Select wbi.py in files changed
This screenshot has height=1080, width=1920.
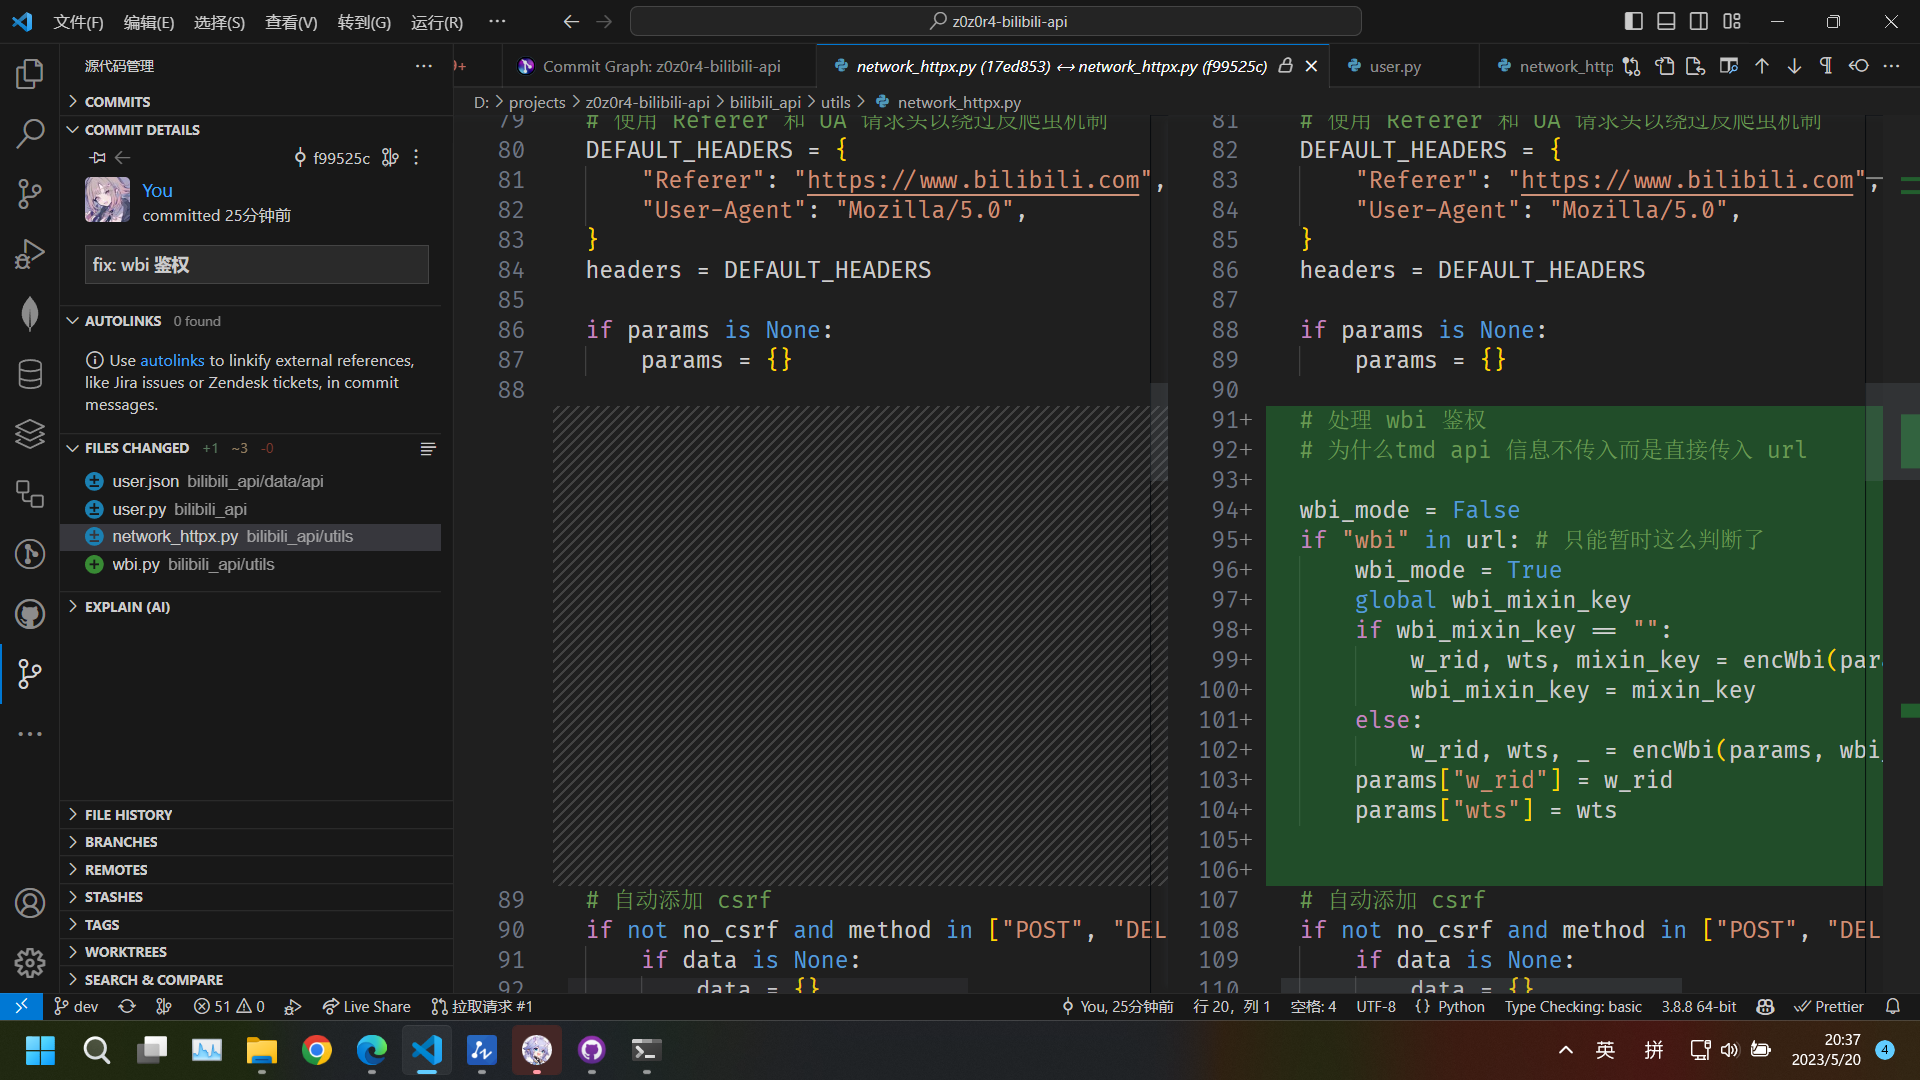tap(136, 564)
